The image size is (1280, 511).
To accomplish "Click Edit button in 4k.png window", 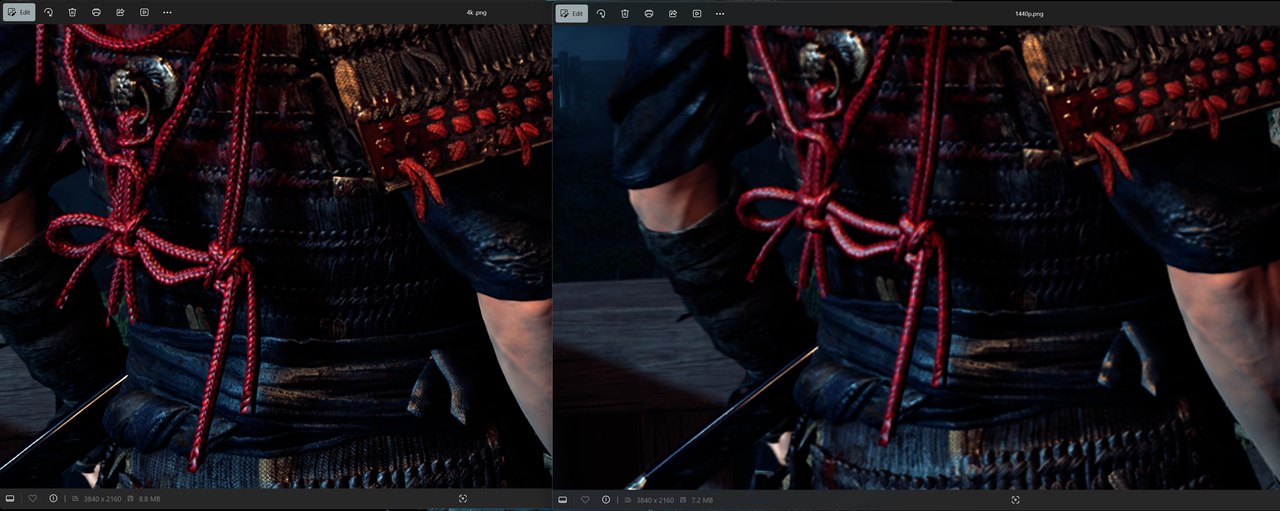I will point(19,13).
